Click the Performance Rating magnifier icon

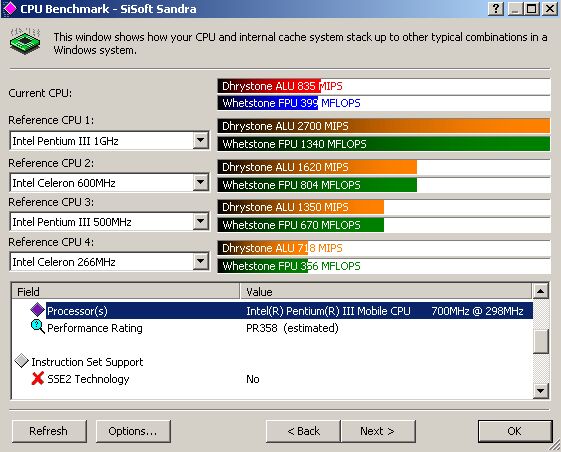click(38, 327)
